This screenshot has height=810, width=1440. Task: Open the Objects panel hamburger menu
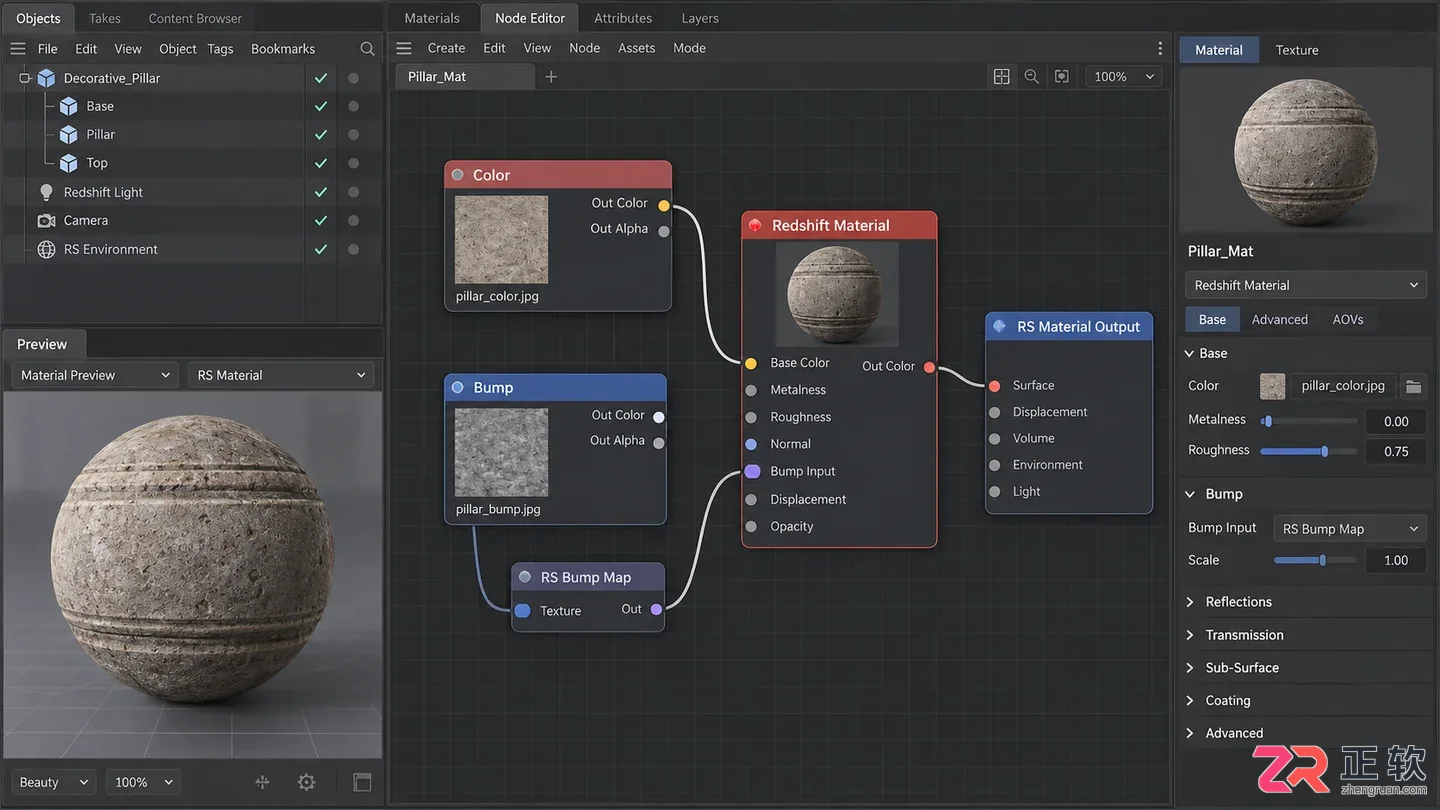[18, 48]
